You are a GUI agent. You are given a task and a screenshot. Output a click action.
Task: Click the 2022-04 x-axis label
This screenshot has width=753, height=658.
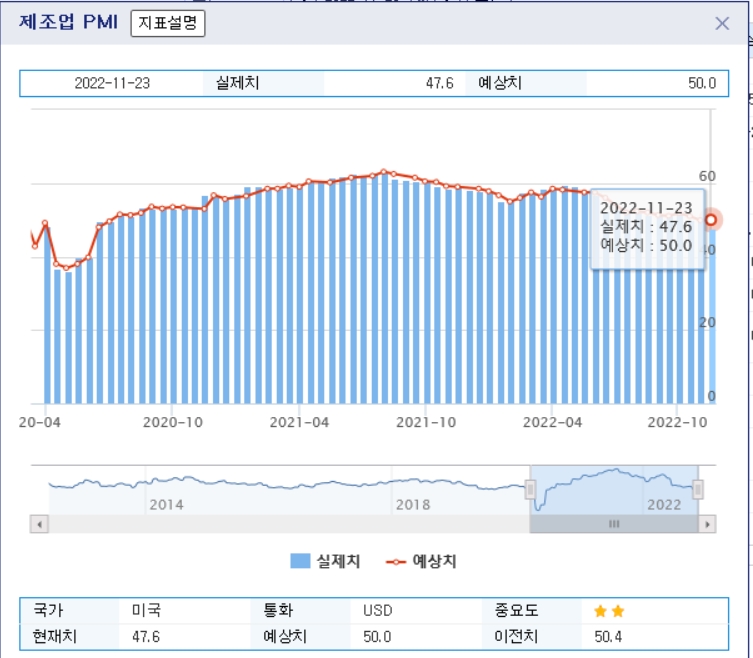tap(552, 422)
